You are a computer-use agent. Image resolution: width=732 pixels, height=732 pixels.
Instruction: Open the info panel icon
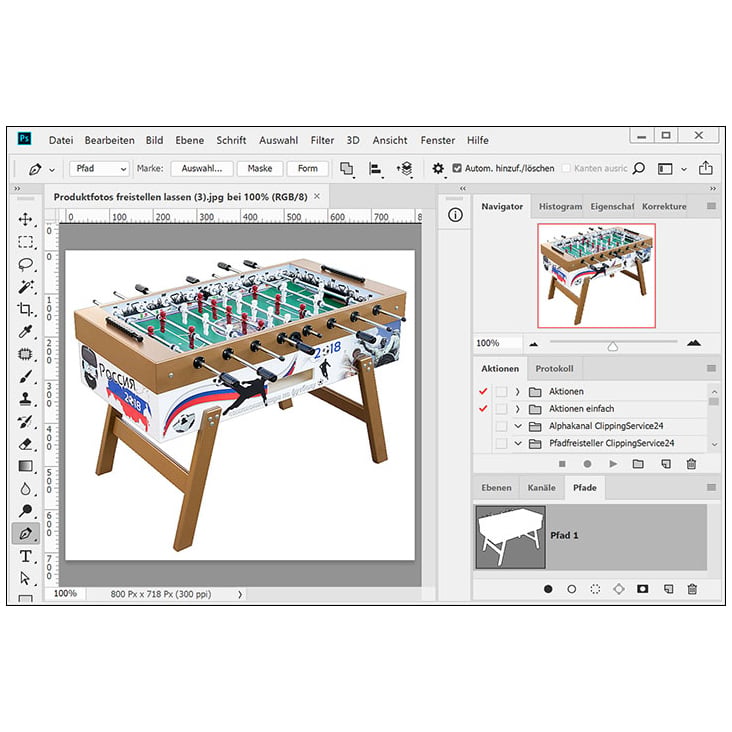point(455,215)
